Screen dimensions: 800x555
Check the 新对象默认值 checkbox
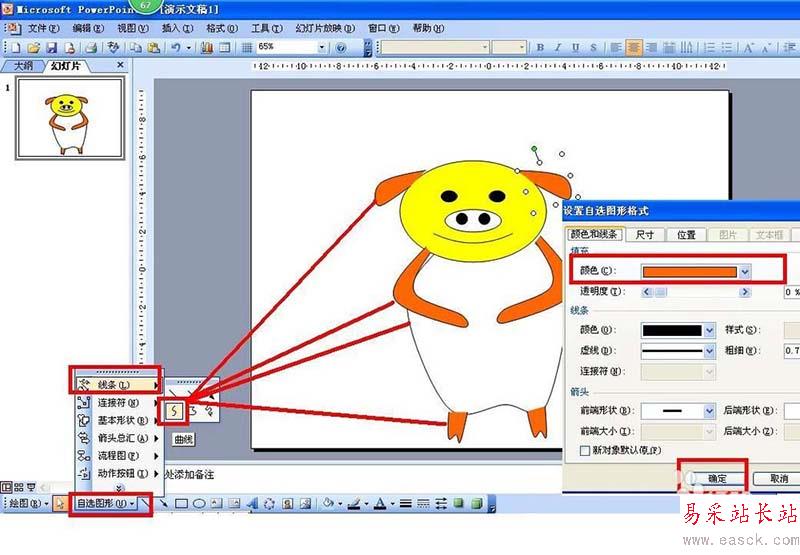coord(585,450)
